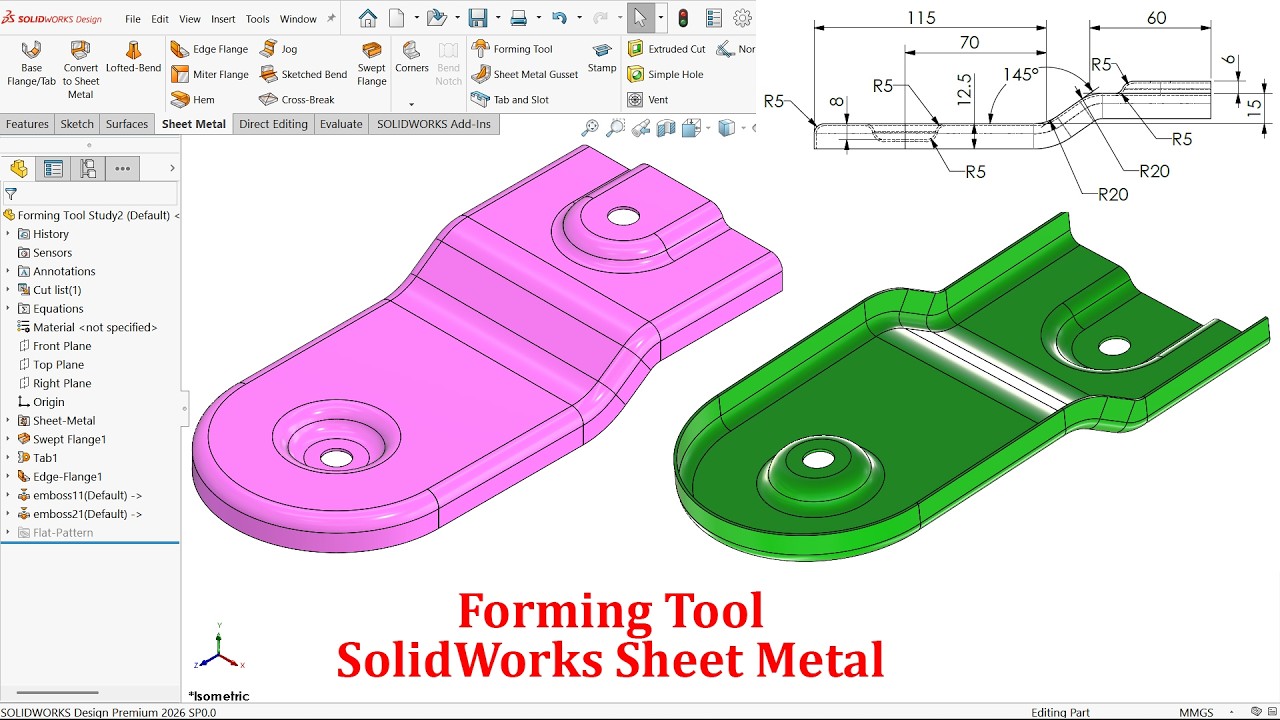The image size is (1280, 720).
Task: Click the feature tree filter field
Action: [x=90, y=194]
